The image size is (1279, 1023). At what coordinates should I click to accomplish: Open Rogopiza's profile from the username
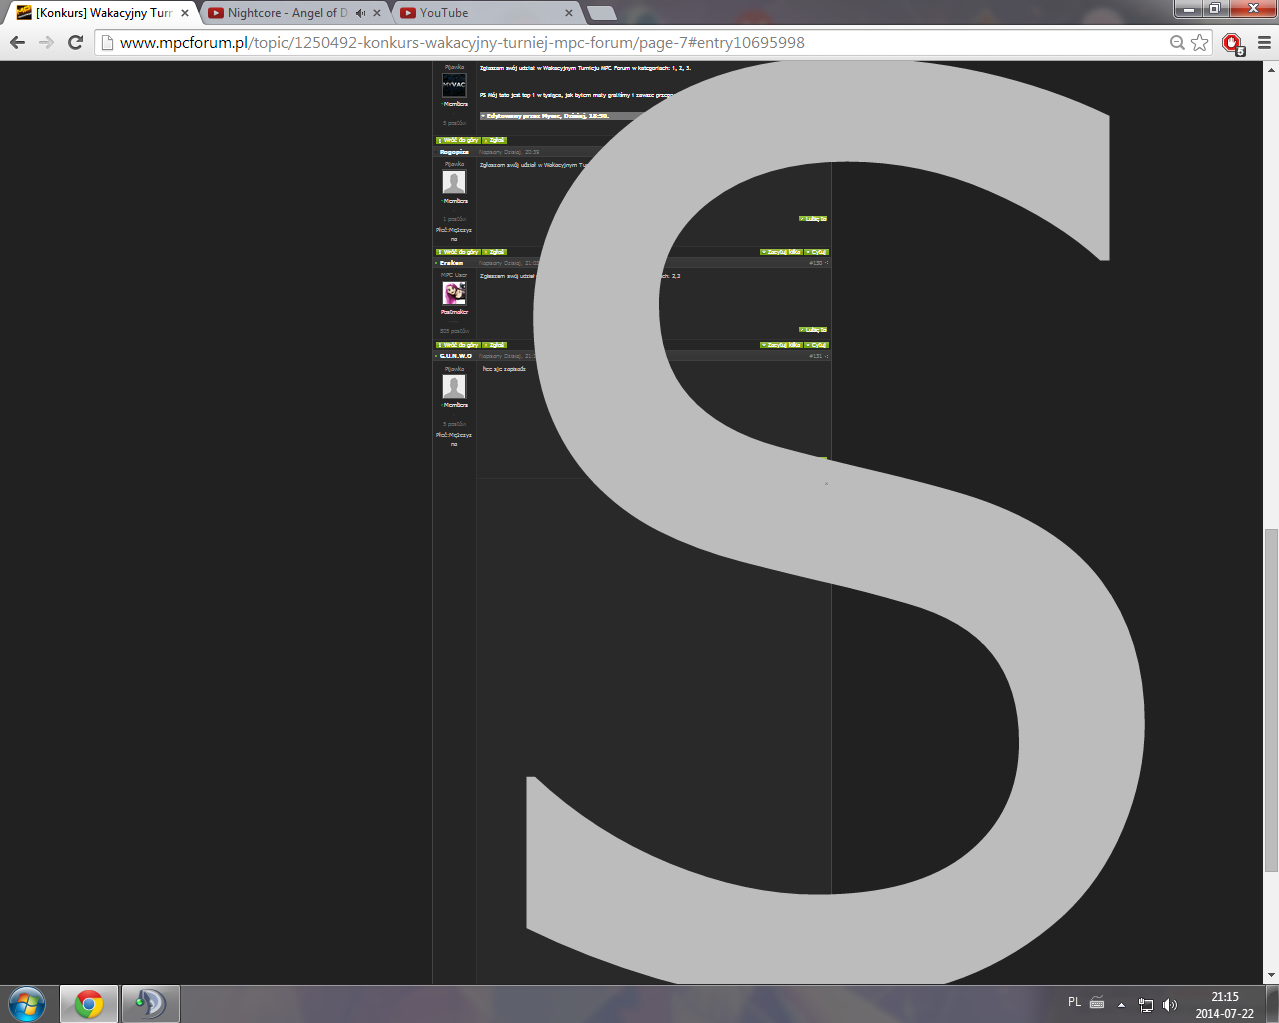coord(454,152)
